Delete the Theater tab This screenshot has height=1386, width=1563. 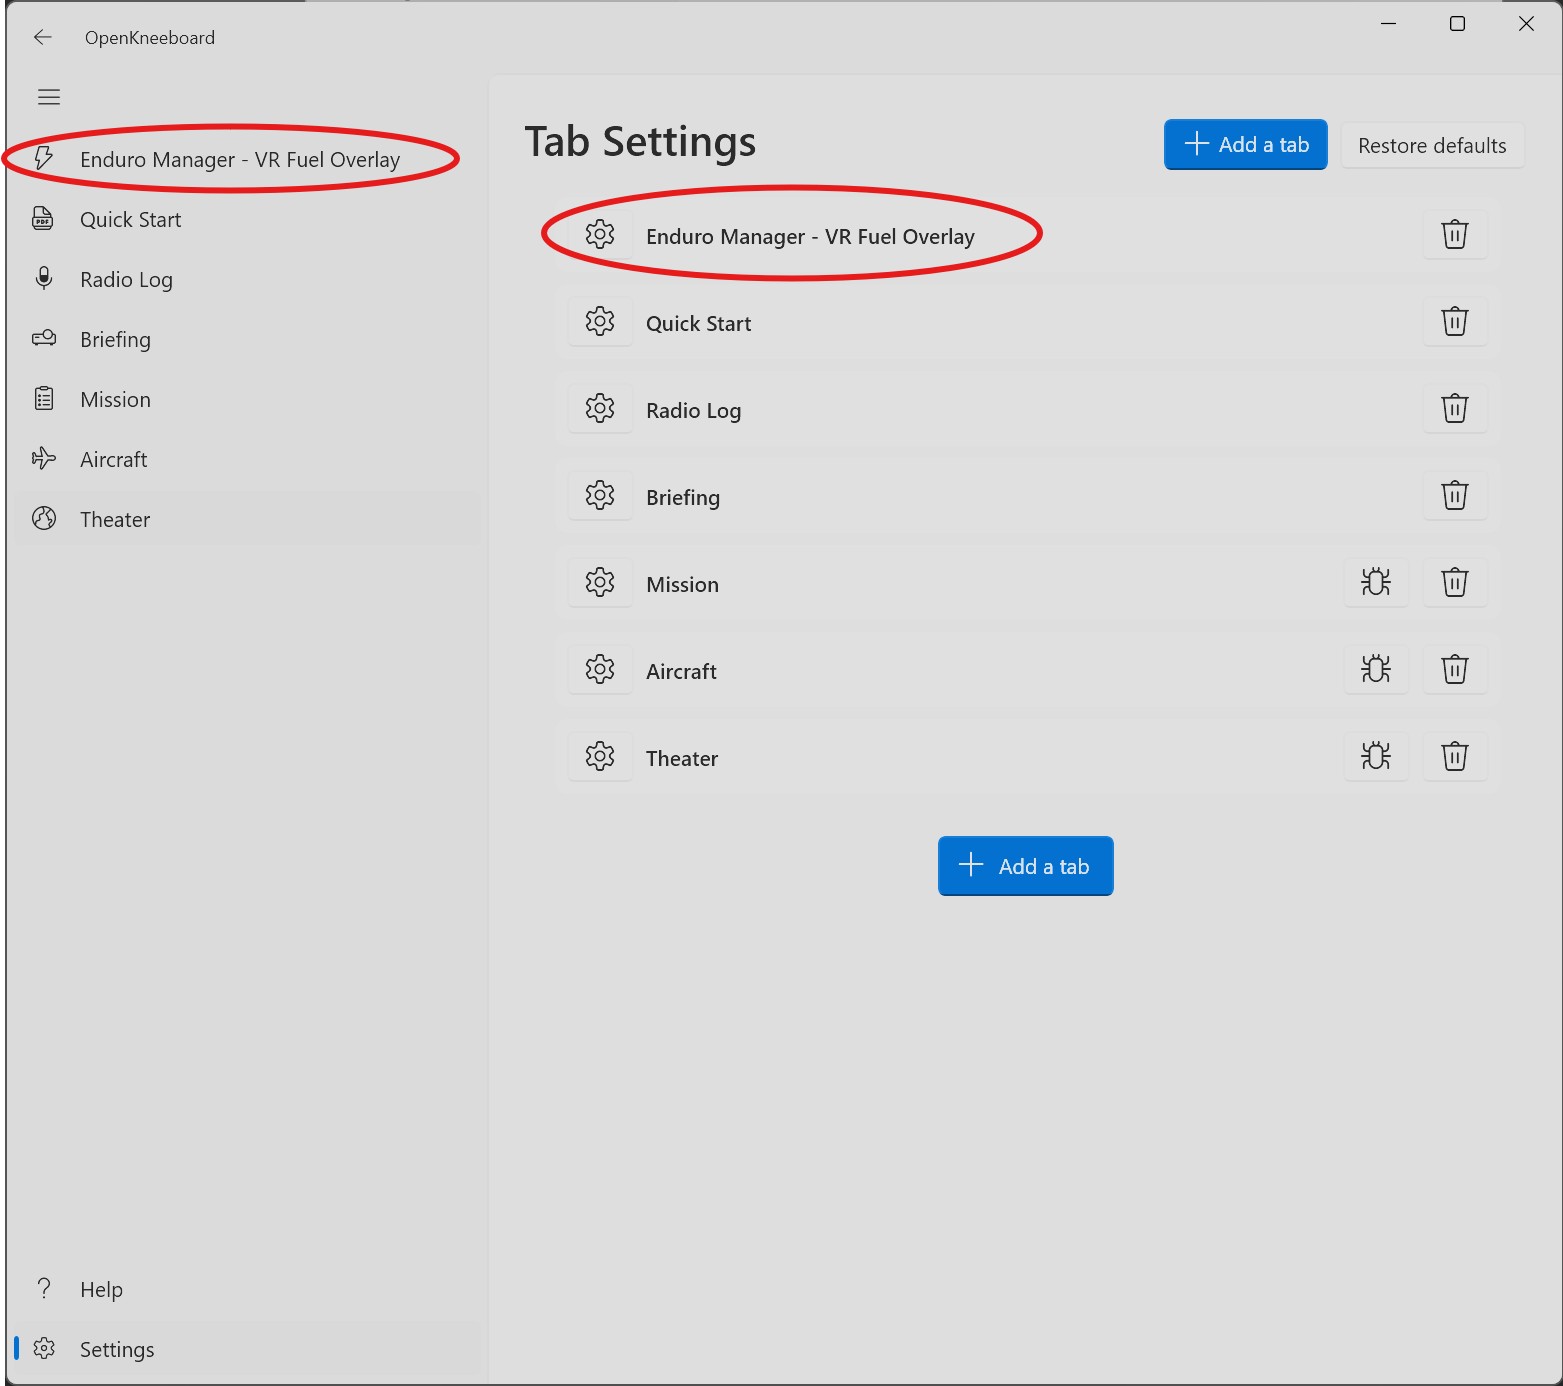1455,757
